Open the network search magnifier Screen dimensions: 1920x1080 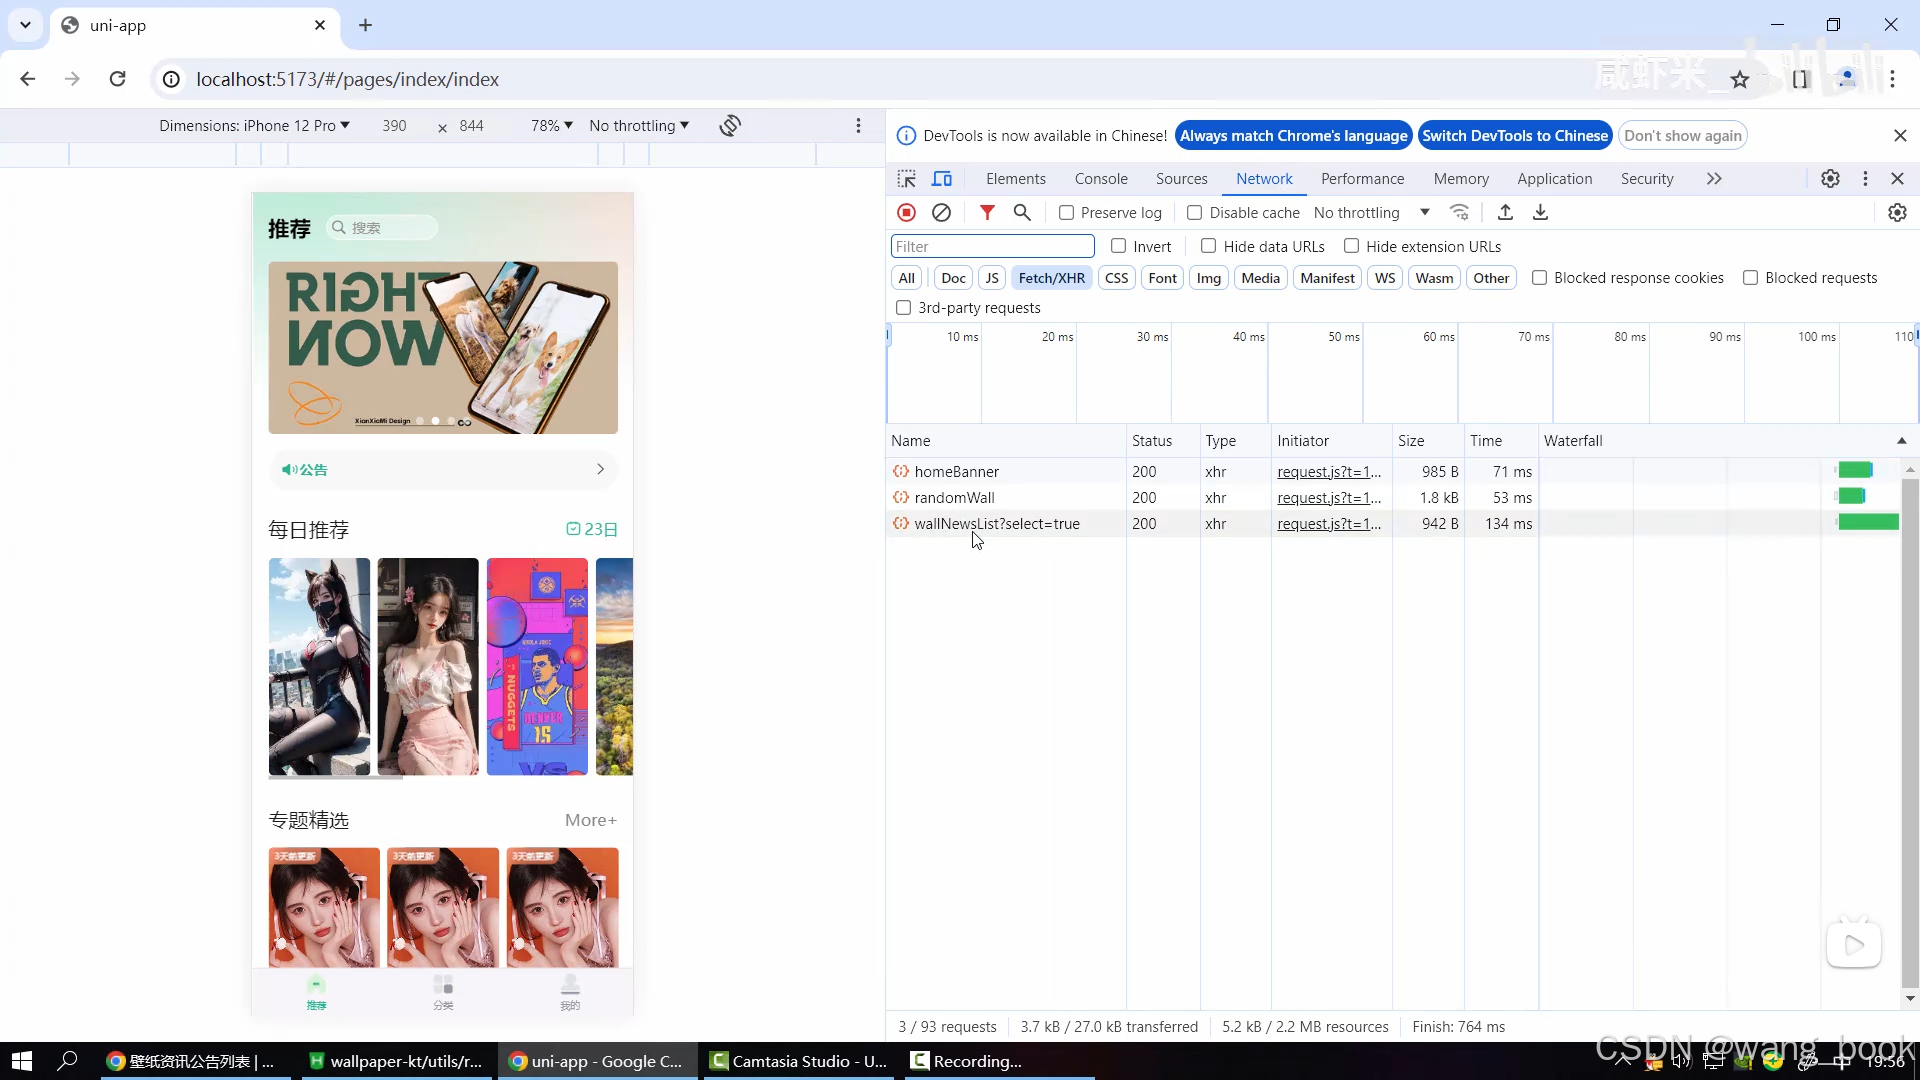1022,212
